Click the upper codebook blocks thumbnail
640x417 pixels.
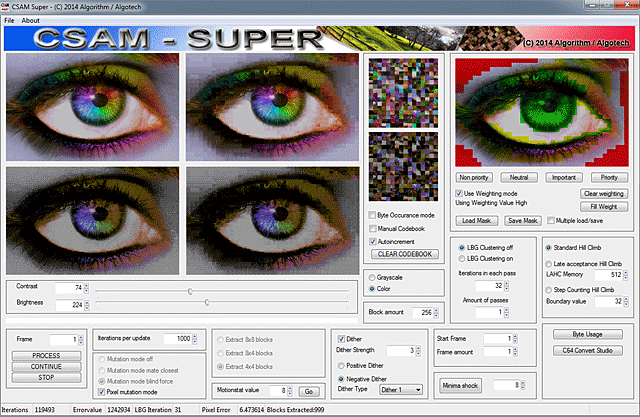403,93
